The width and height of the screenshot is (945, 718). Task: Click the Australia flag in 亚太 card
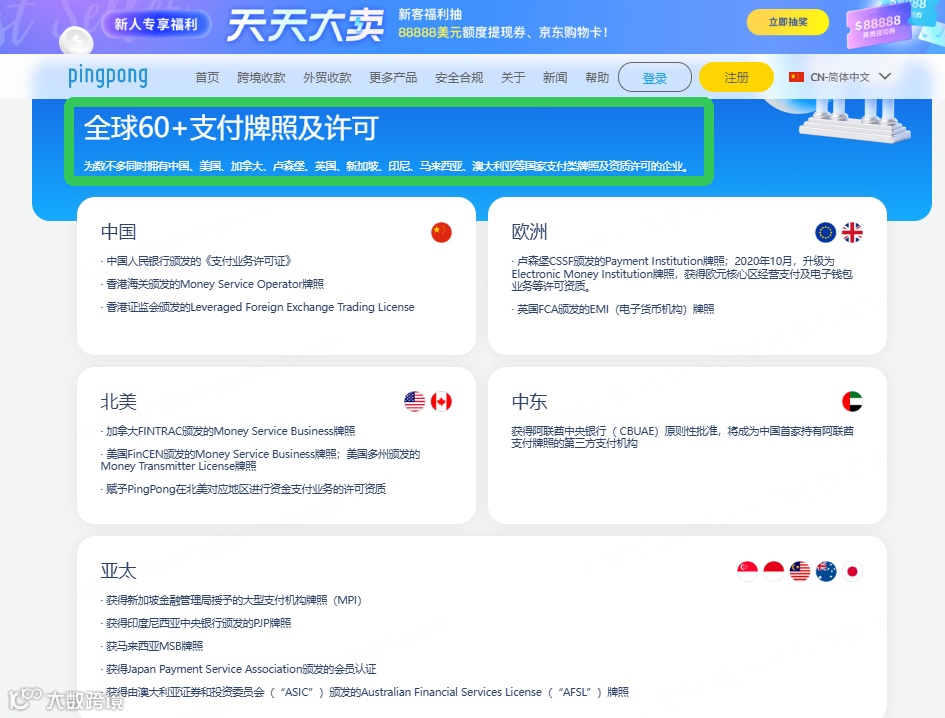pyautogui.click(x=826, y=571)
